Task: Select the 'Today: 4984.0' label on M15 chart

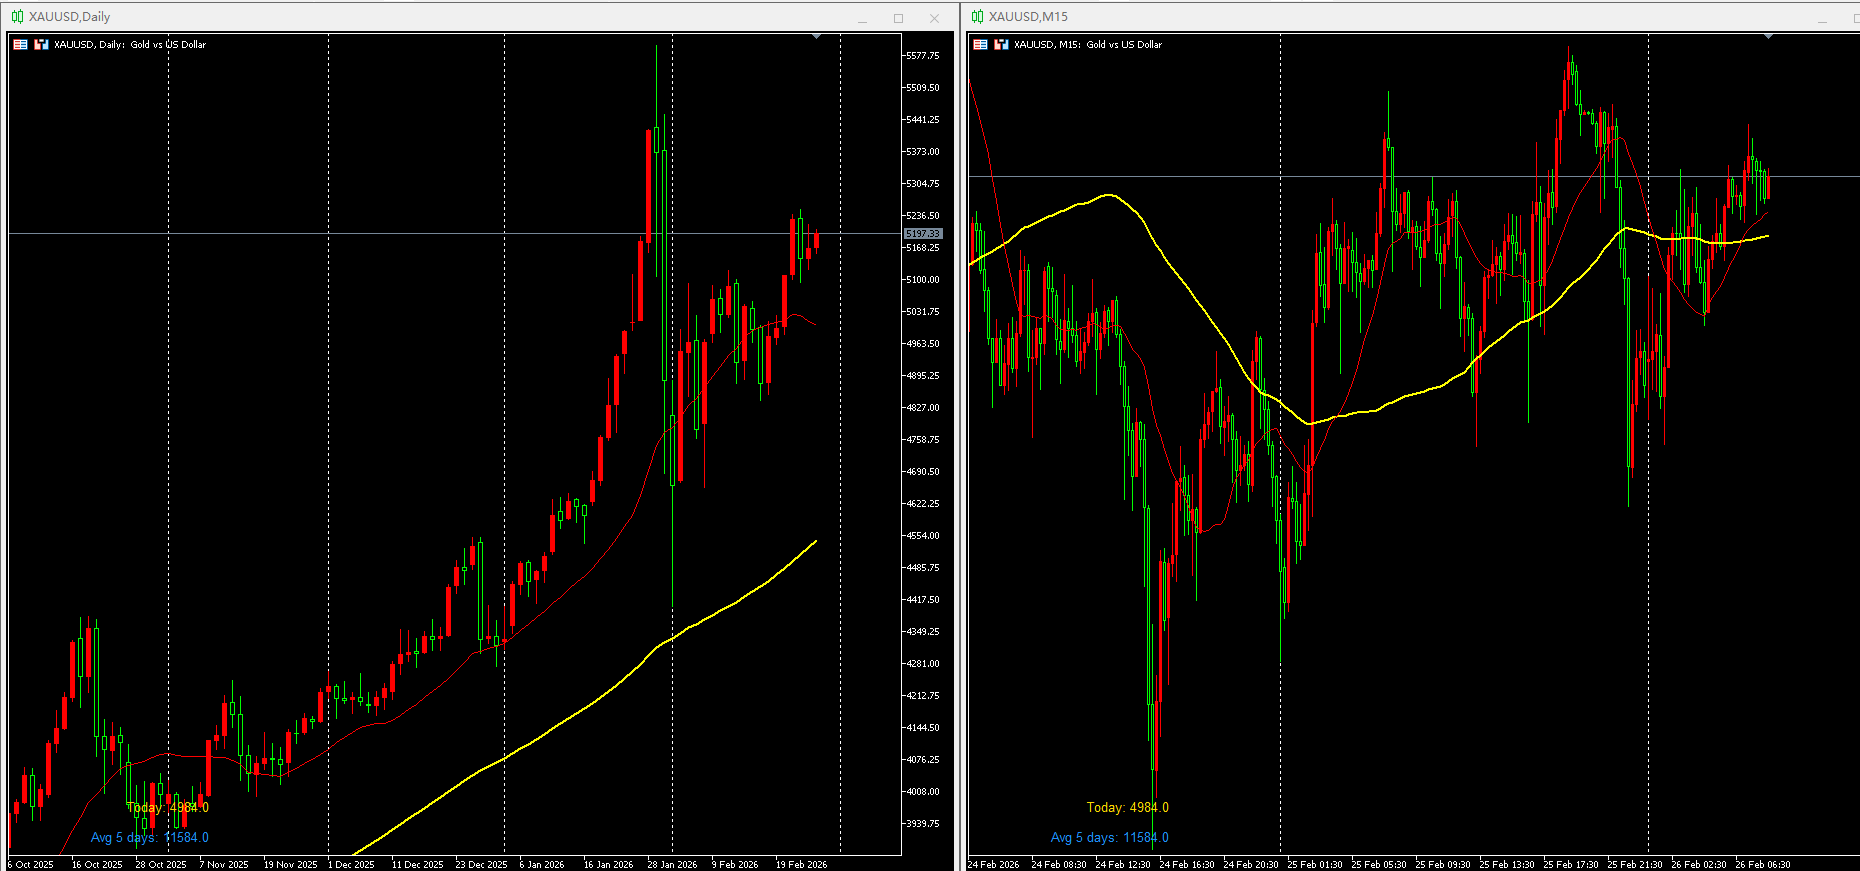Action: 1127,808
